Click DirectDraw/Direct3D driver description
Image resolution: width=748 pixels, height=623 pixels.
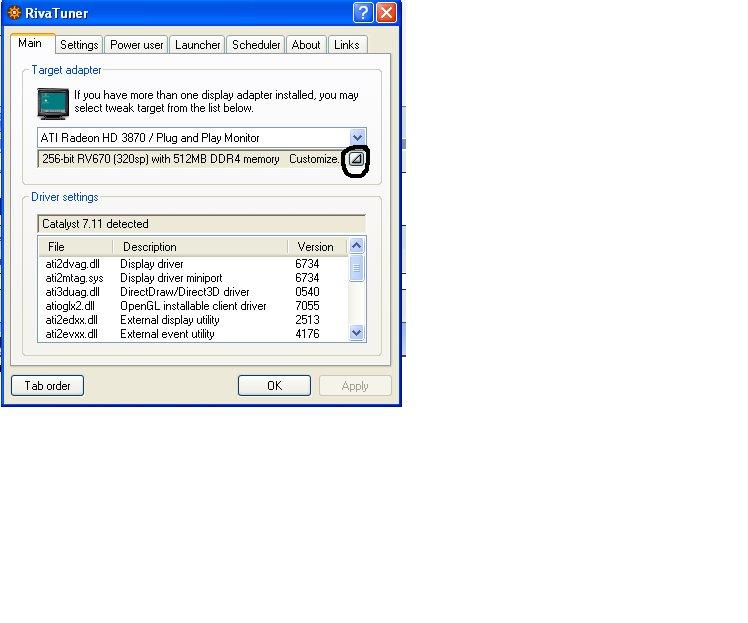tap(185, 292)
